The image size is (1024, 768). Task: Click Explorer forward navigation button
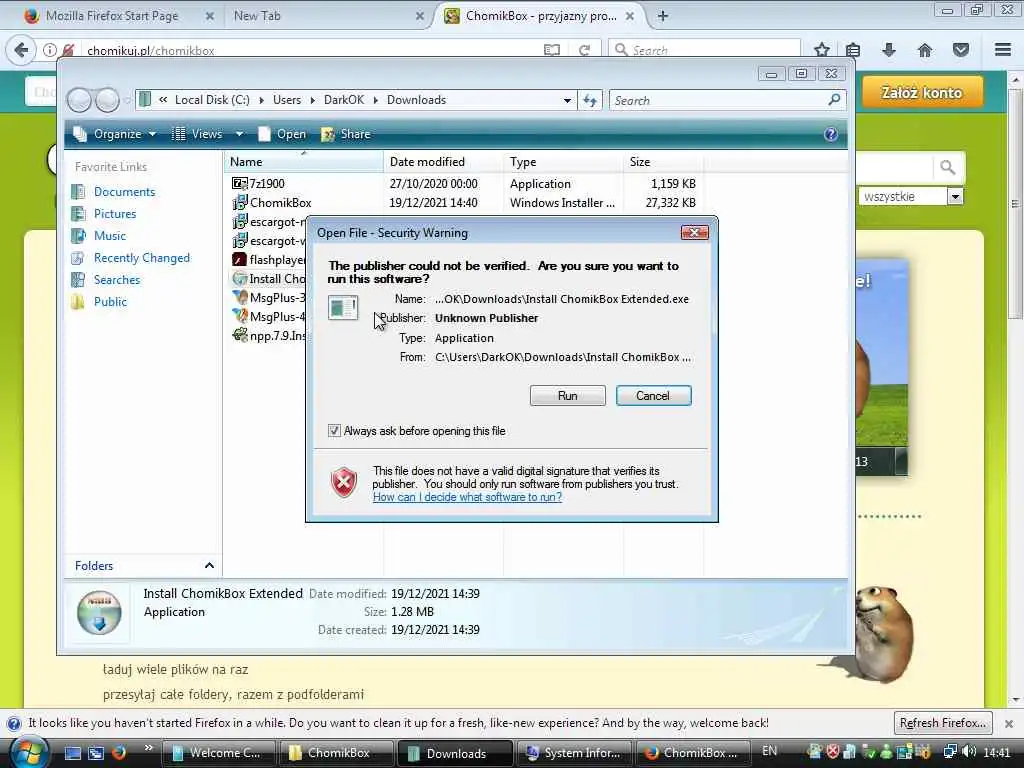pyautogui.click(x=107, y=101)
